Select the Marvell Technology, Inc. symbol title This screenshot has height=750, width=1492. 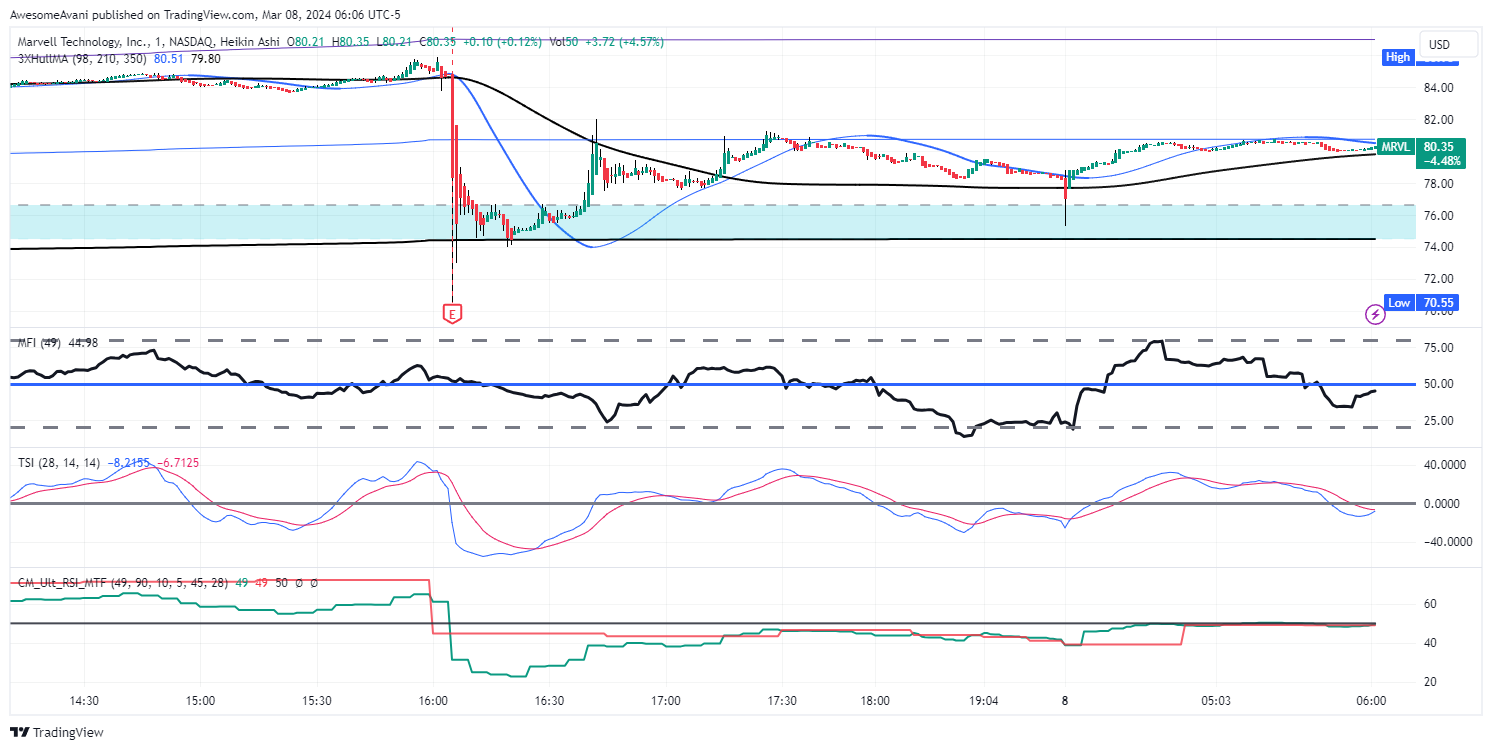point(81,42)
